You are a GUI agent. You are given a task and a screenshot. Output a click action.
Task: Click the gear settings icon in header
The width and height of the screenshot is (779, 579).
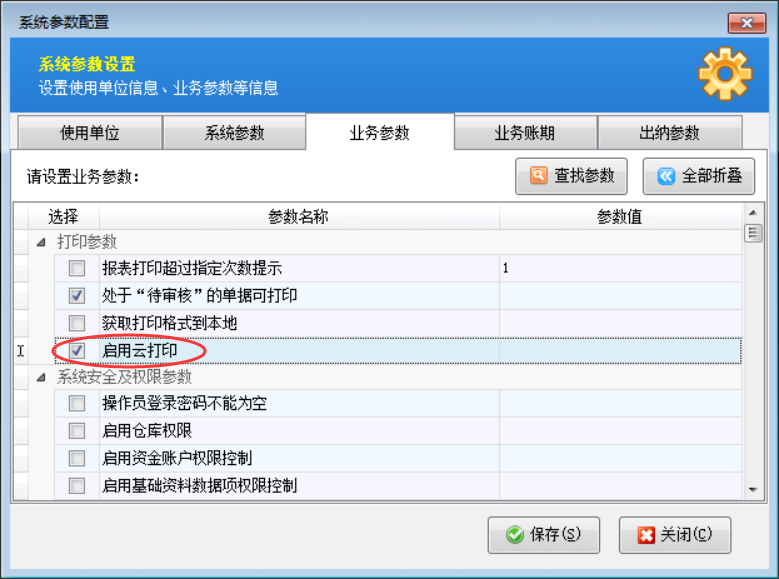723,75
